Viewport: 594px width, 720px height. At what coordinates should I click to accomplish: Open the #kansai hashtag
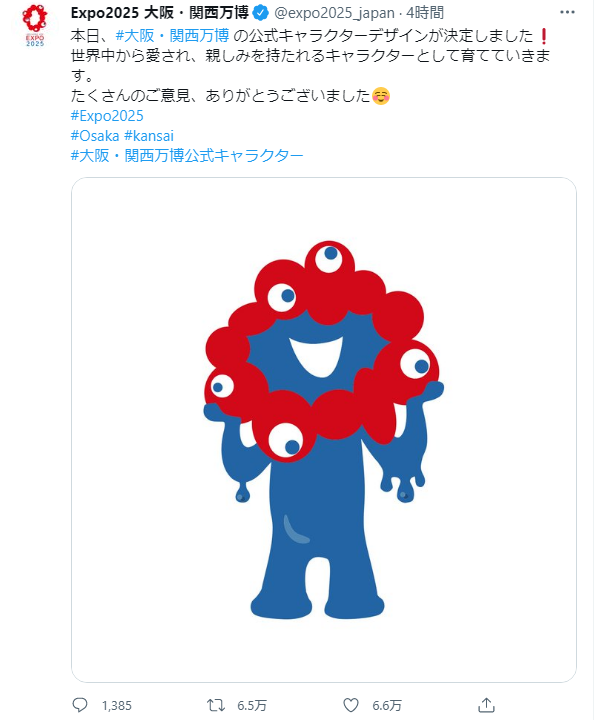(x=149, y=136)
